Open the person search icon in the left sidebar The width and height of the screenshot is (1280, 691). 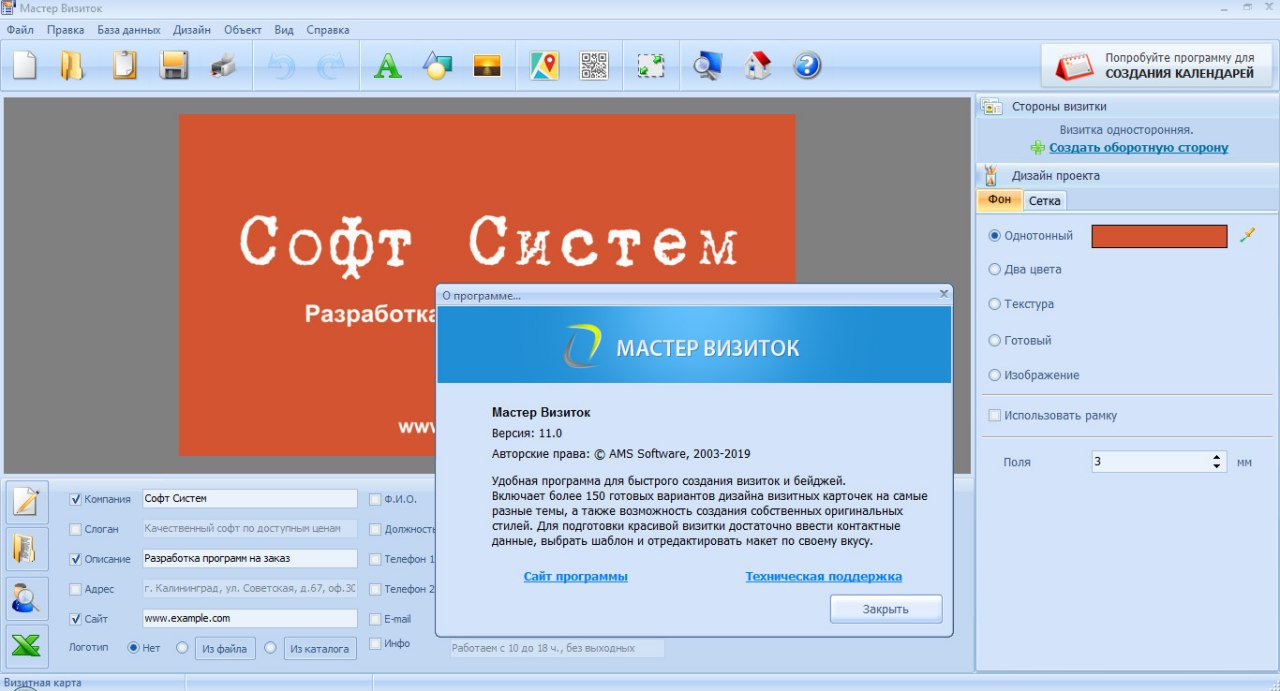pyautogui.click(x=26, y=598)
